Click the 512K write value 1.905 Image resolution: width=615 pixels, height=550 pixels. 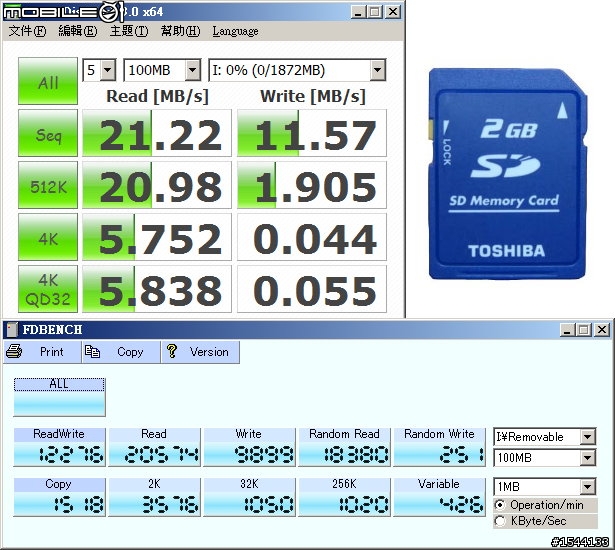[312, 185]
